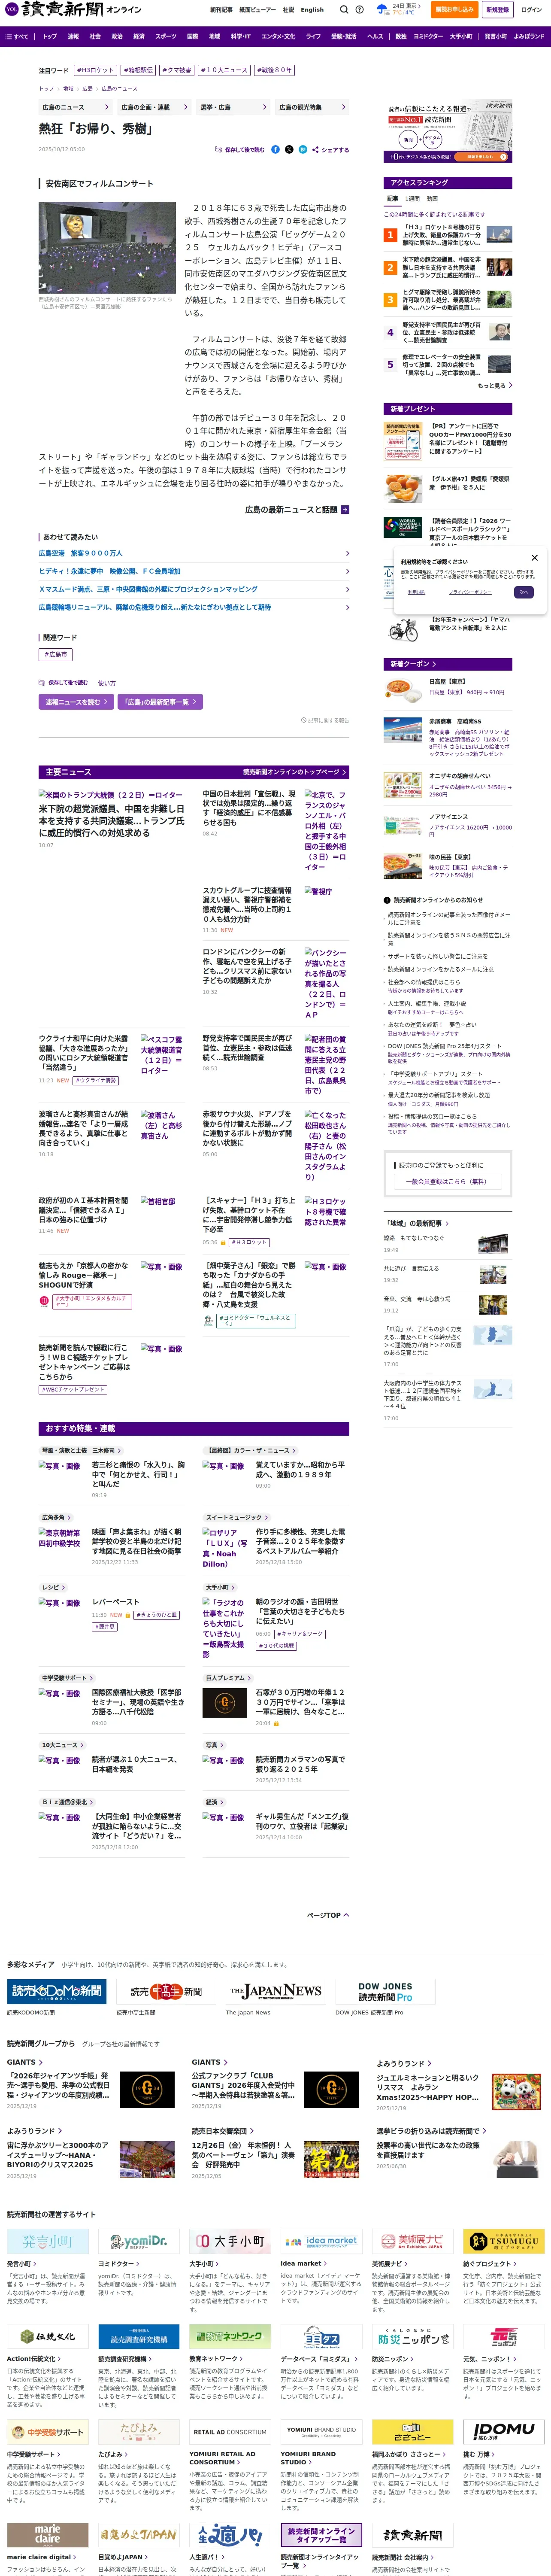Open the 美術展ナビ site logo
This screenshot has width=551, height=2576.
click(412, 2241)
